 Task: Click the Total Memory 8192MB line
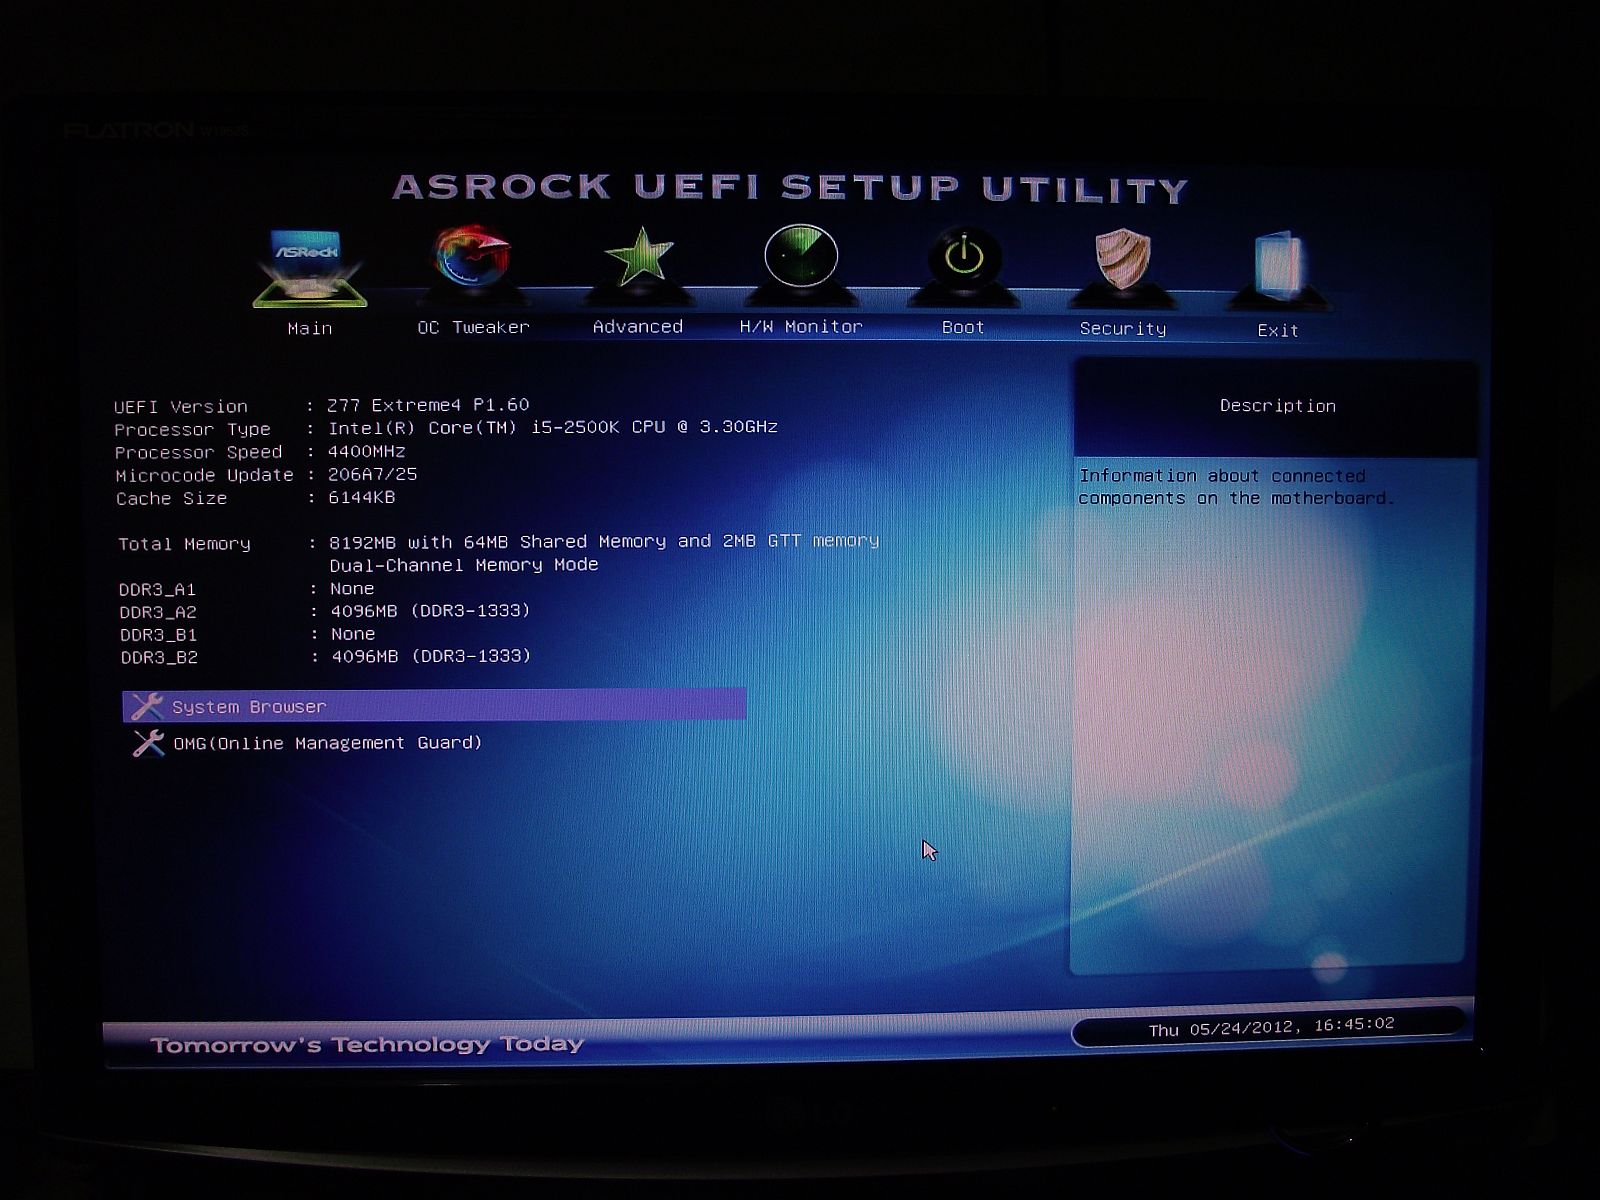605,541
